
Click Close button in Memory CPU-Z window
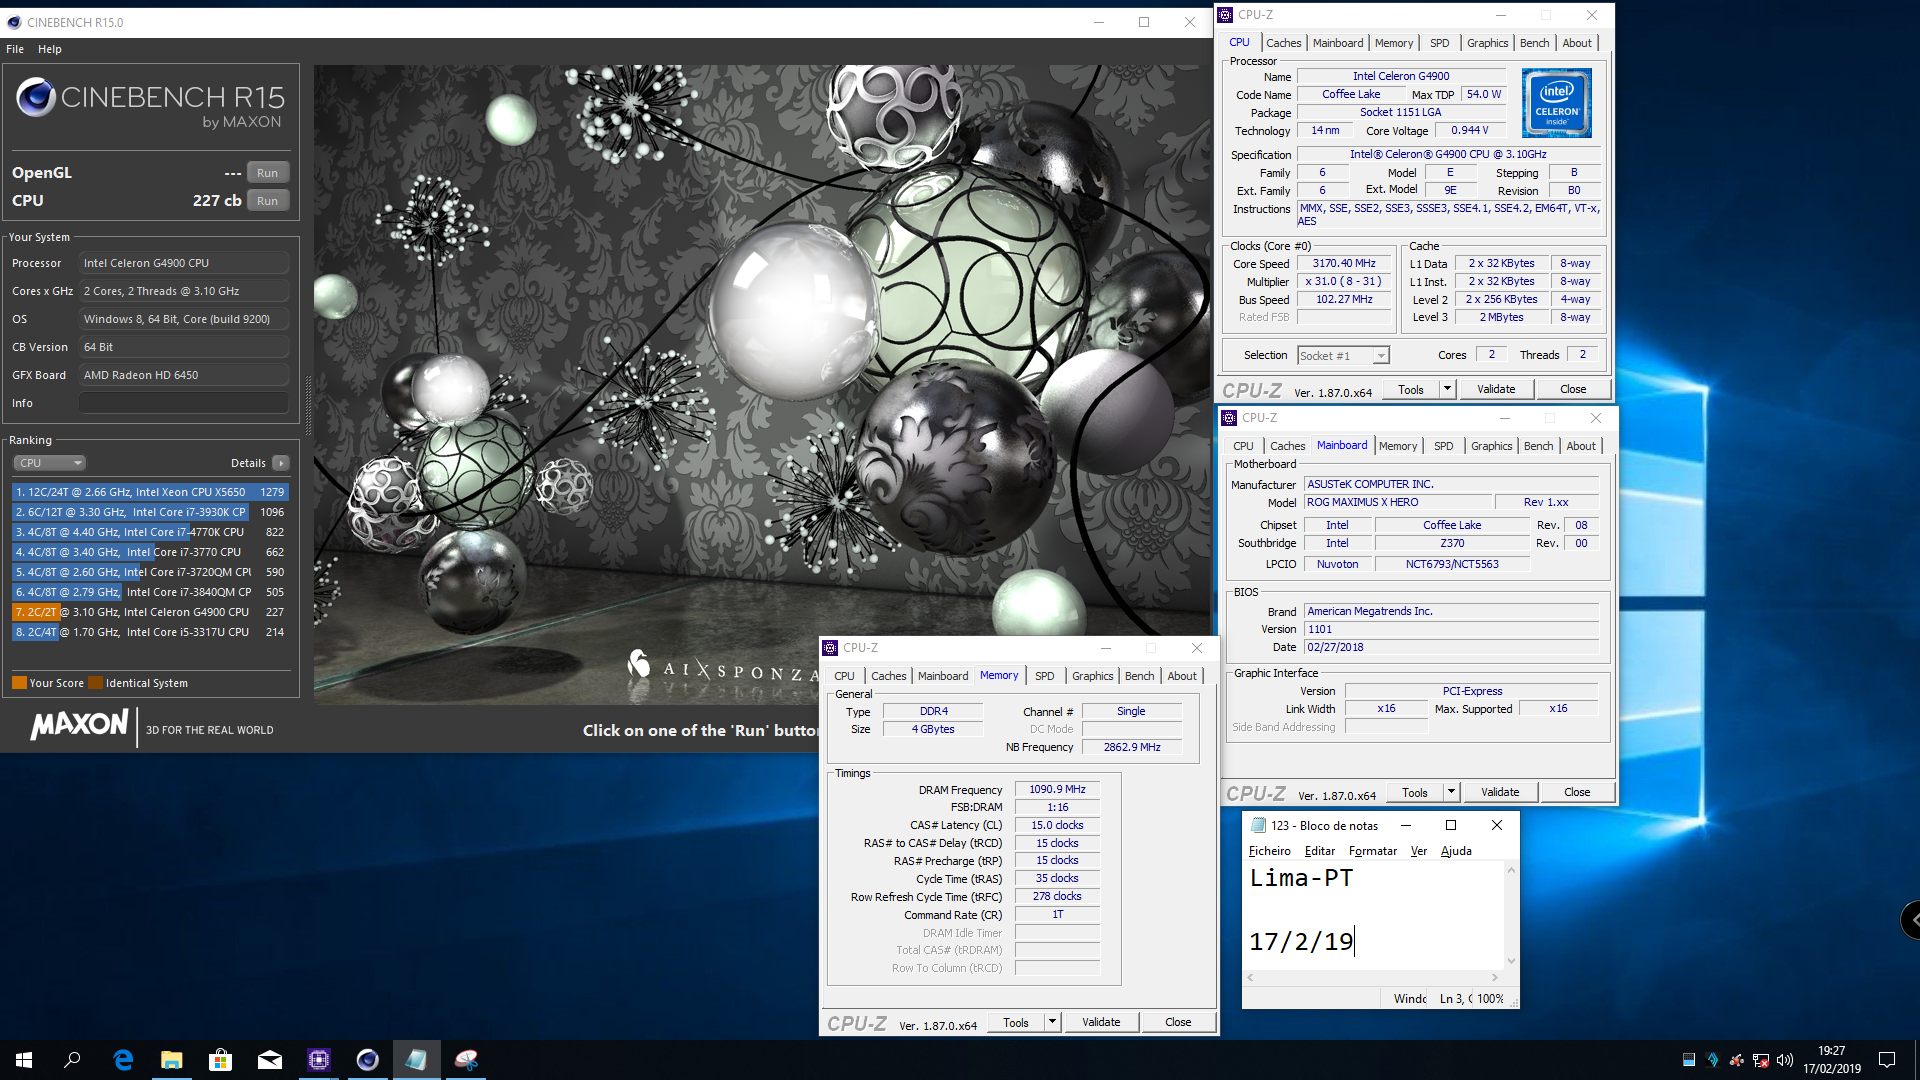click(x=1178, y=1022)
